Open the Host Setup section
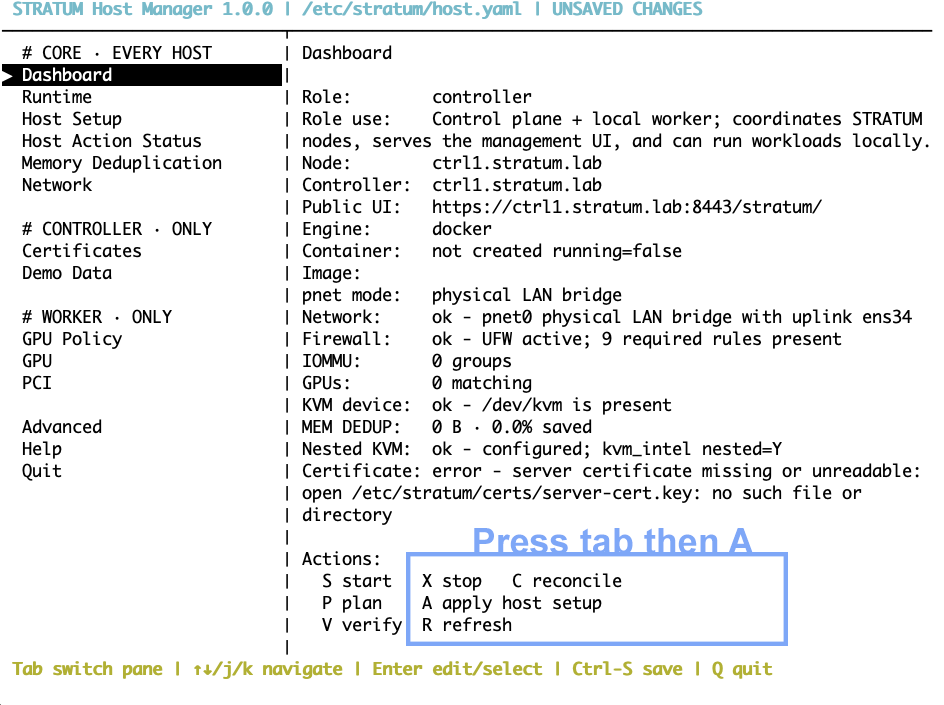 (72, 119)
